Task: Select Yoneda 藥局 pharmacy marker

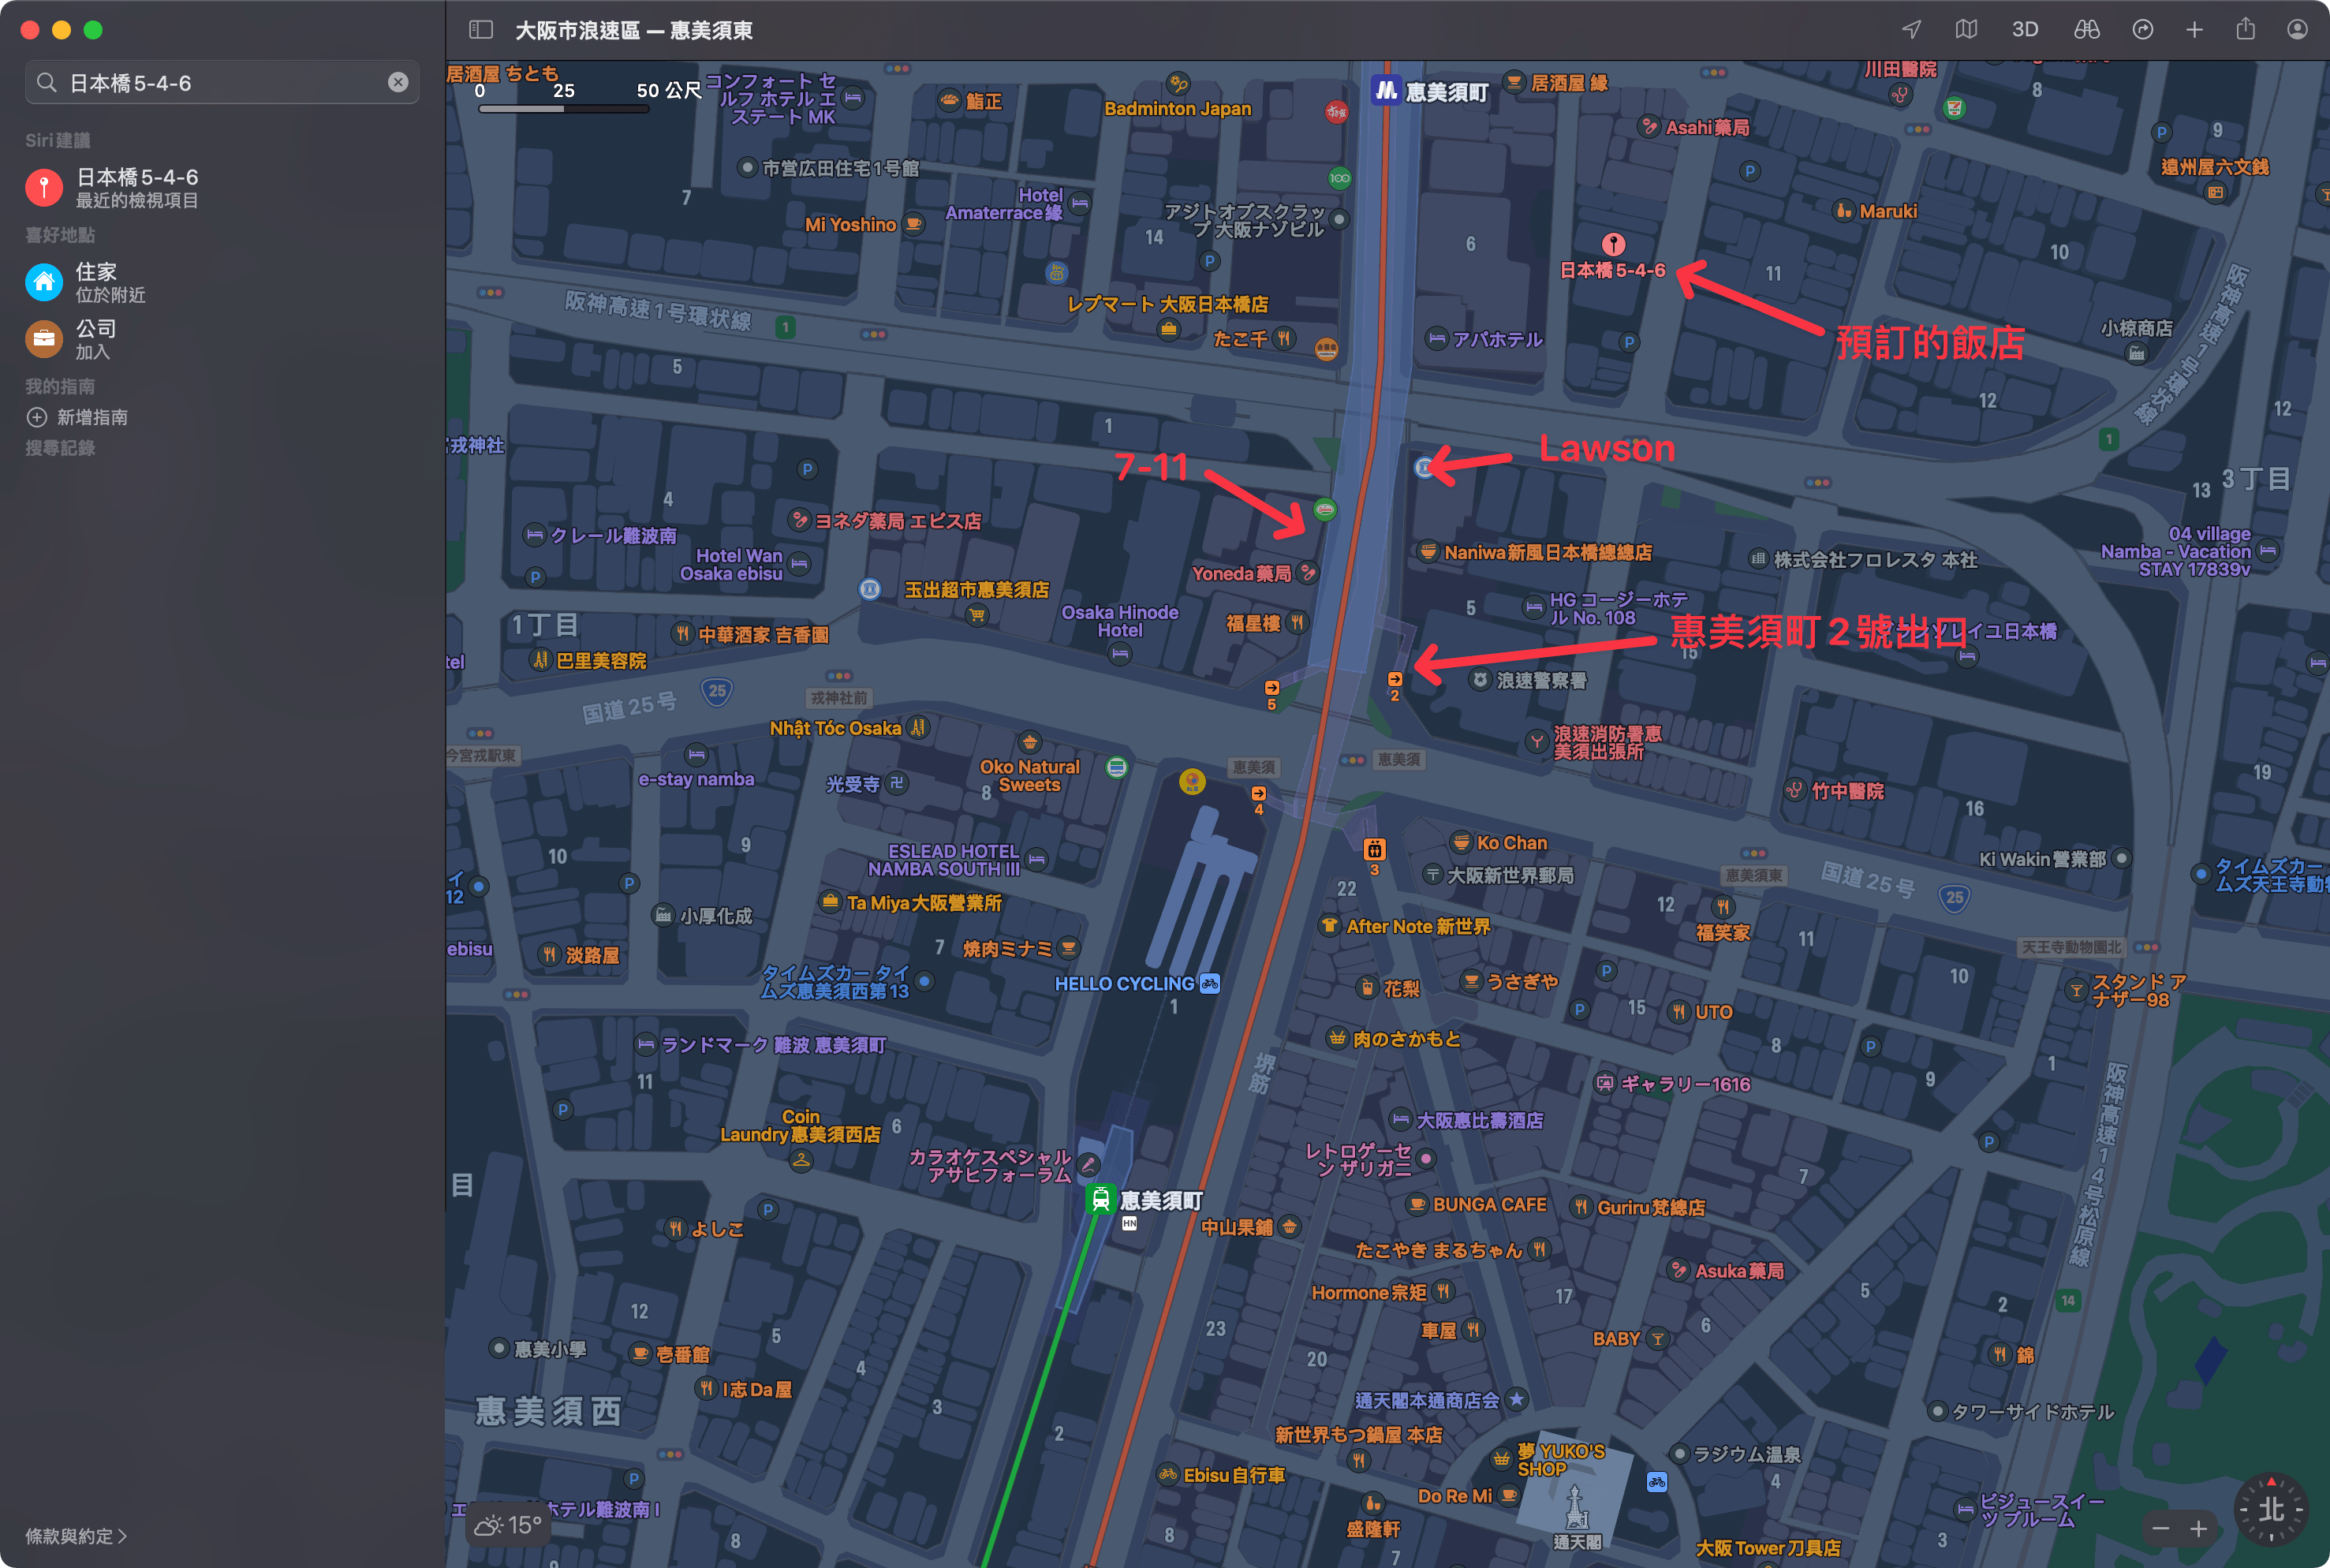Action: [1308, 573]
